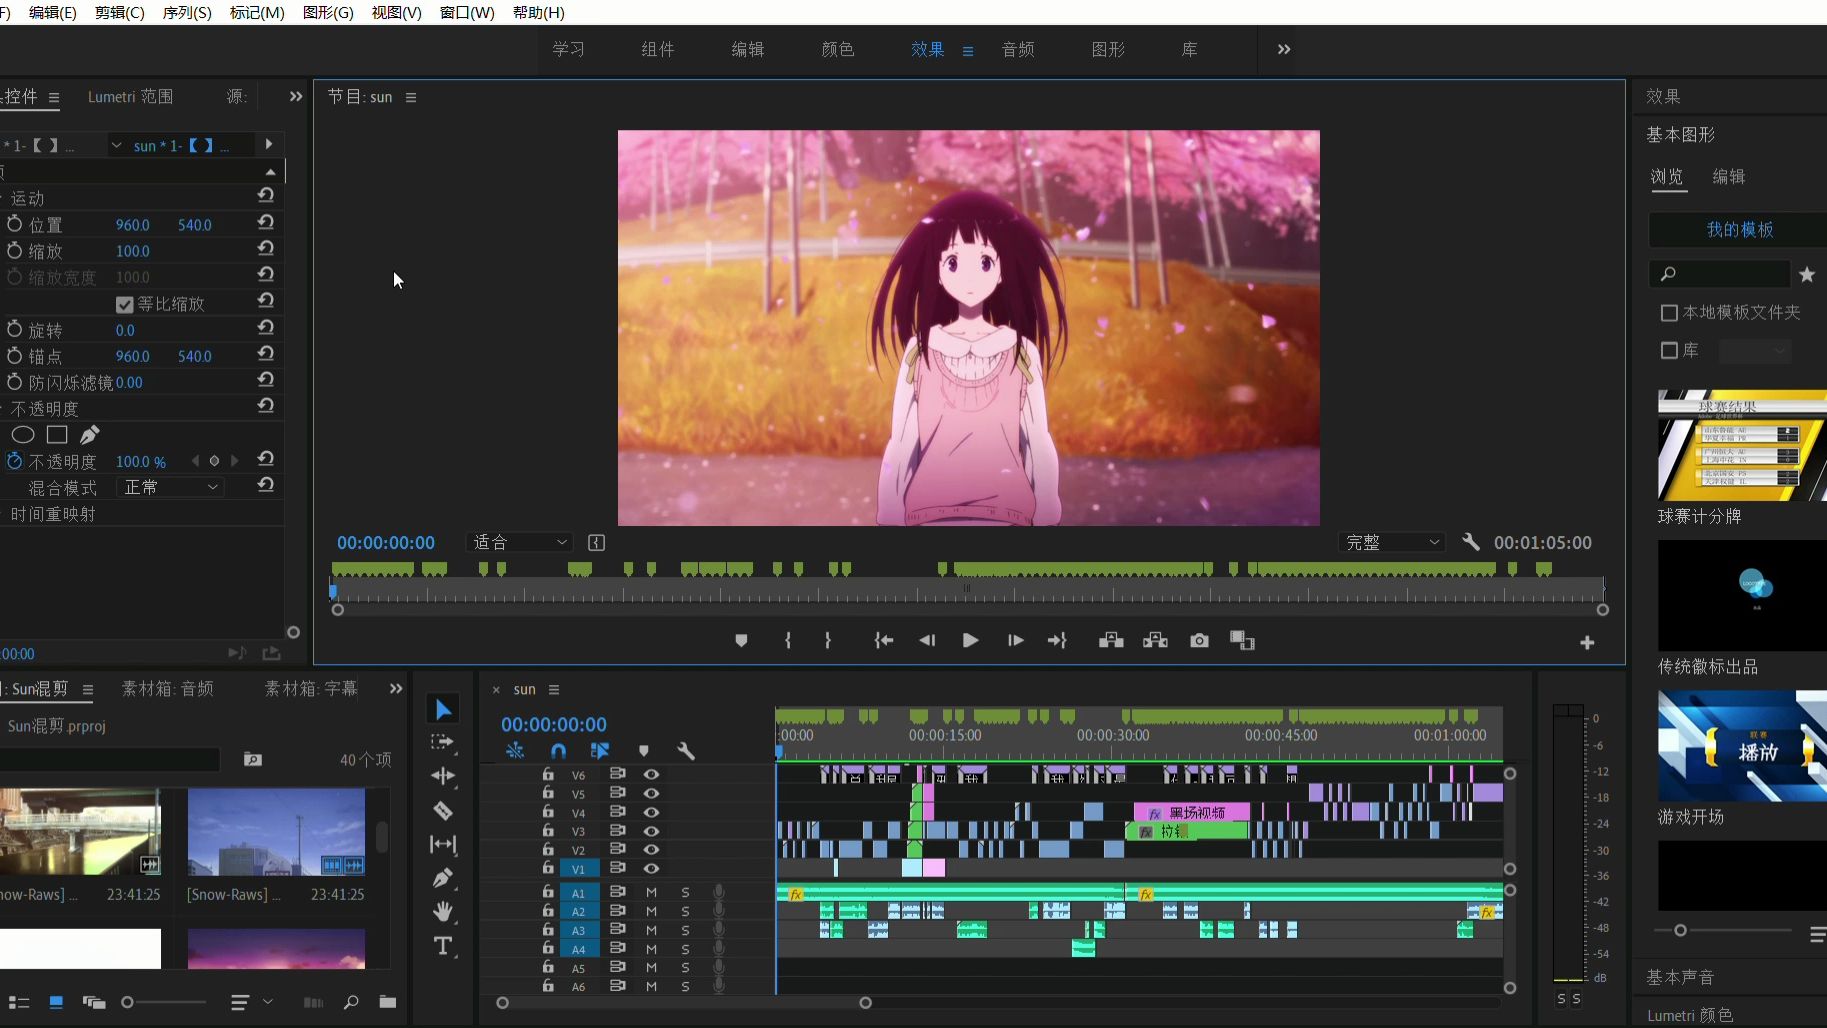The width and height of the screenshot is (1827, 1028).
Task: Click the Lift button
Action: click(1111, 641)
